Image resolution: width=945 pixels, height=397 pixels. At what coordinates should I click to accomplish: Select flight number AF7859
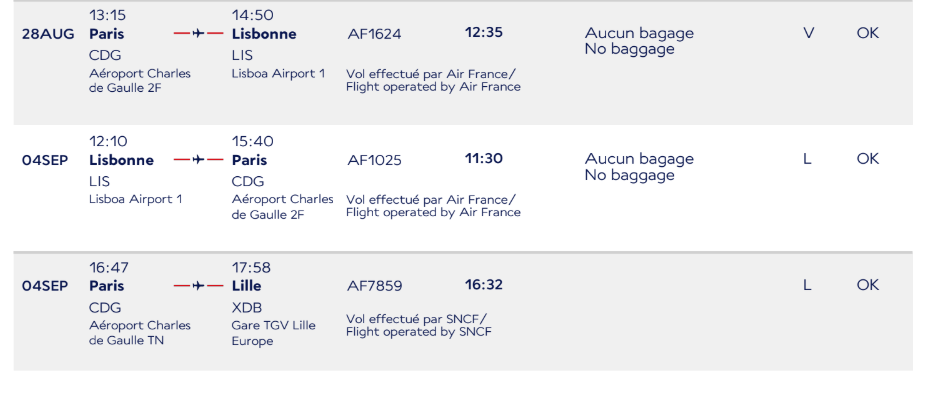tap(374, 286)
